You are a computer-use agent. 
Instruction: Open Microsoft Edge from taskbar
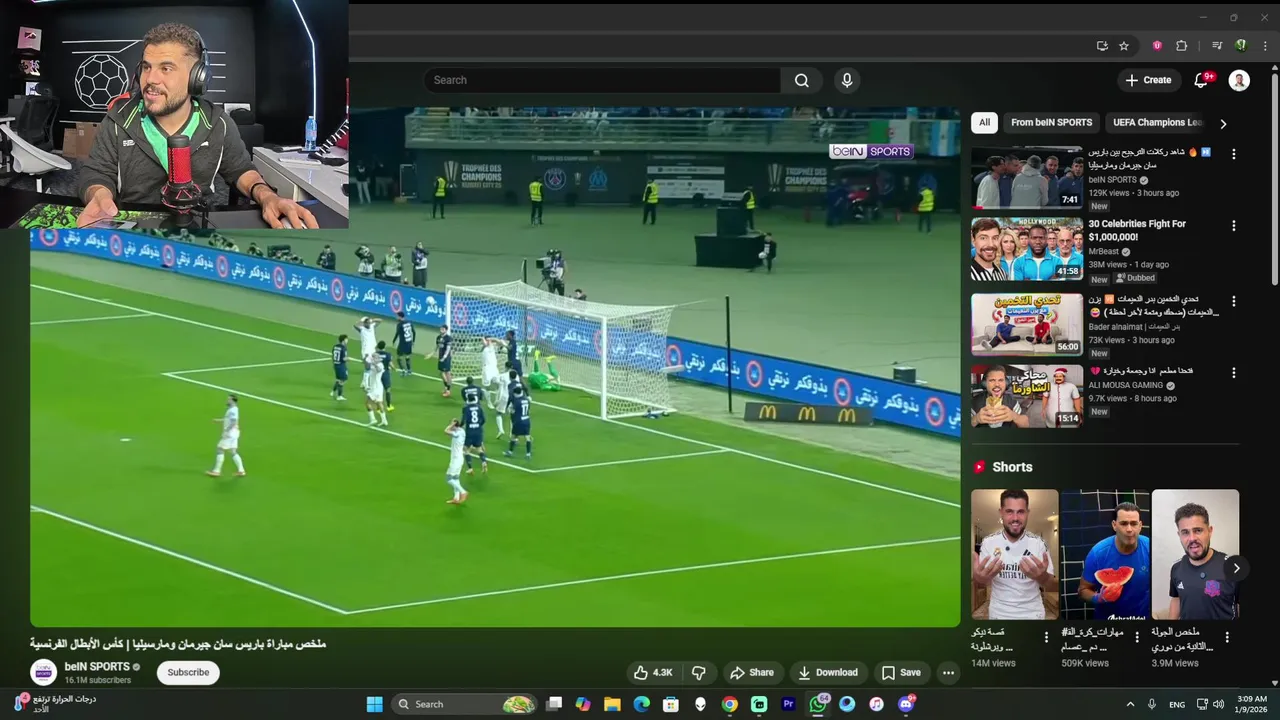point(642,704)
